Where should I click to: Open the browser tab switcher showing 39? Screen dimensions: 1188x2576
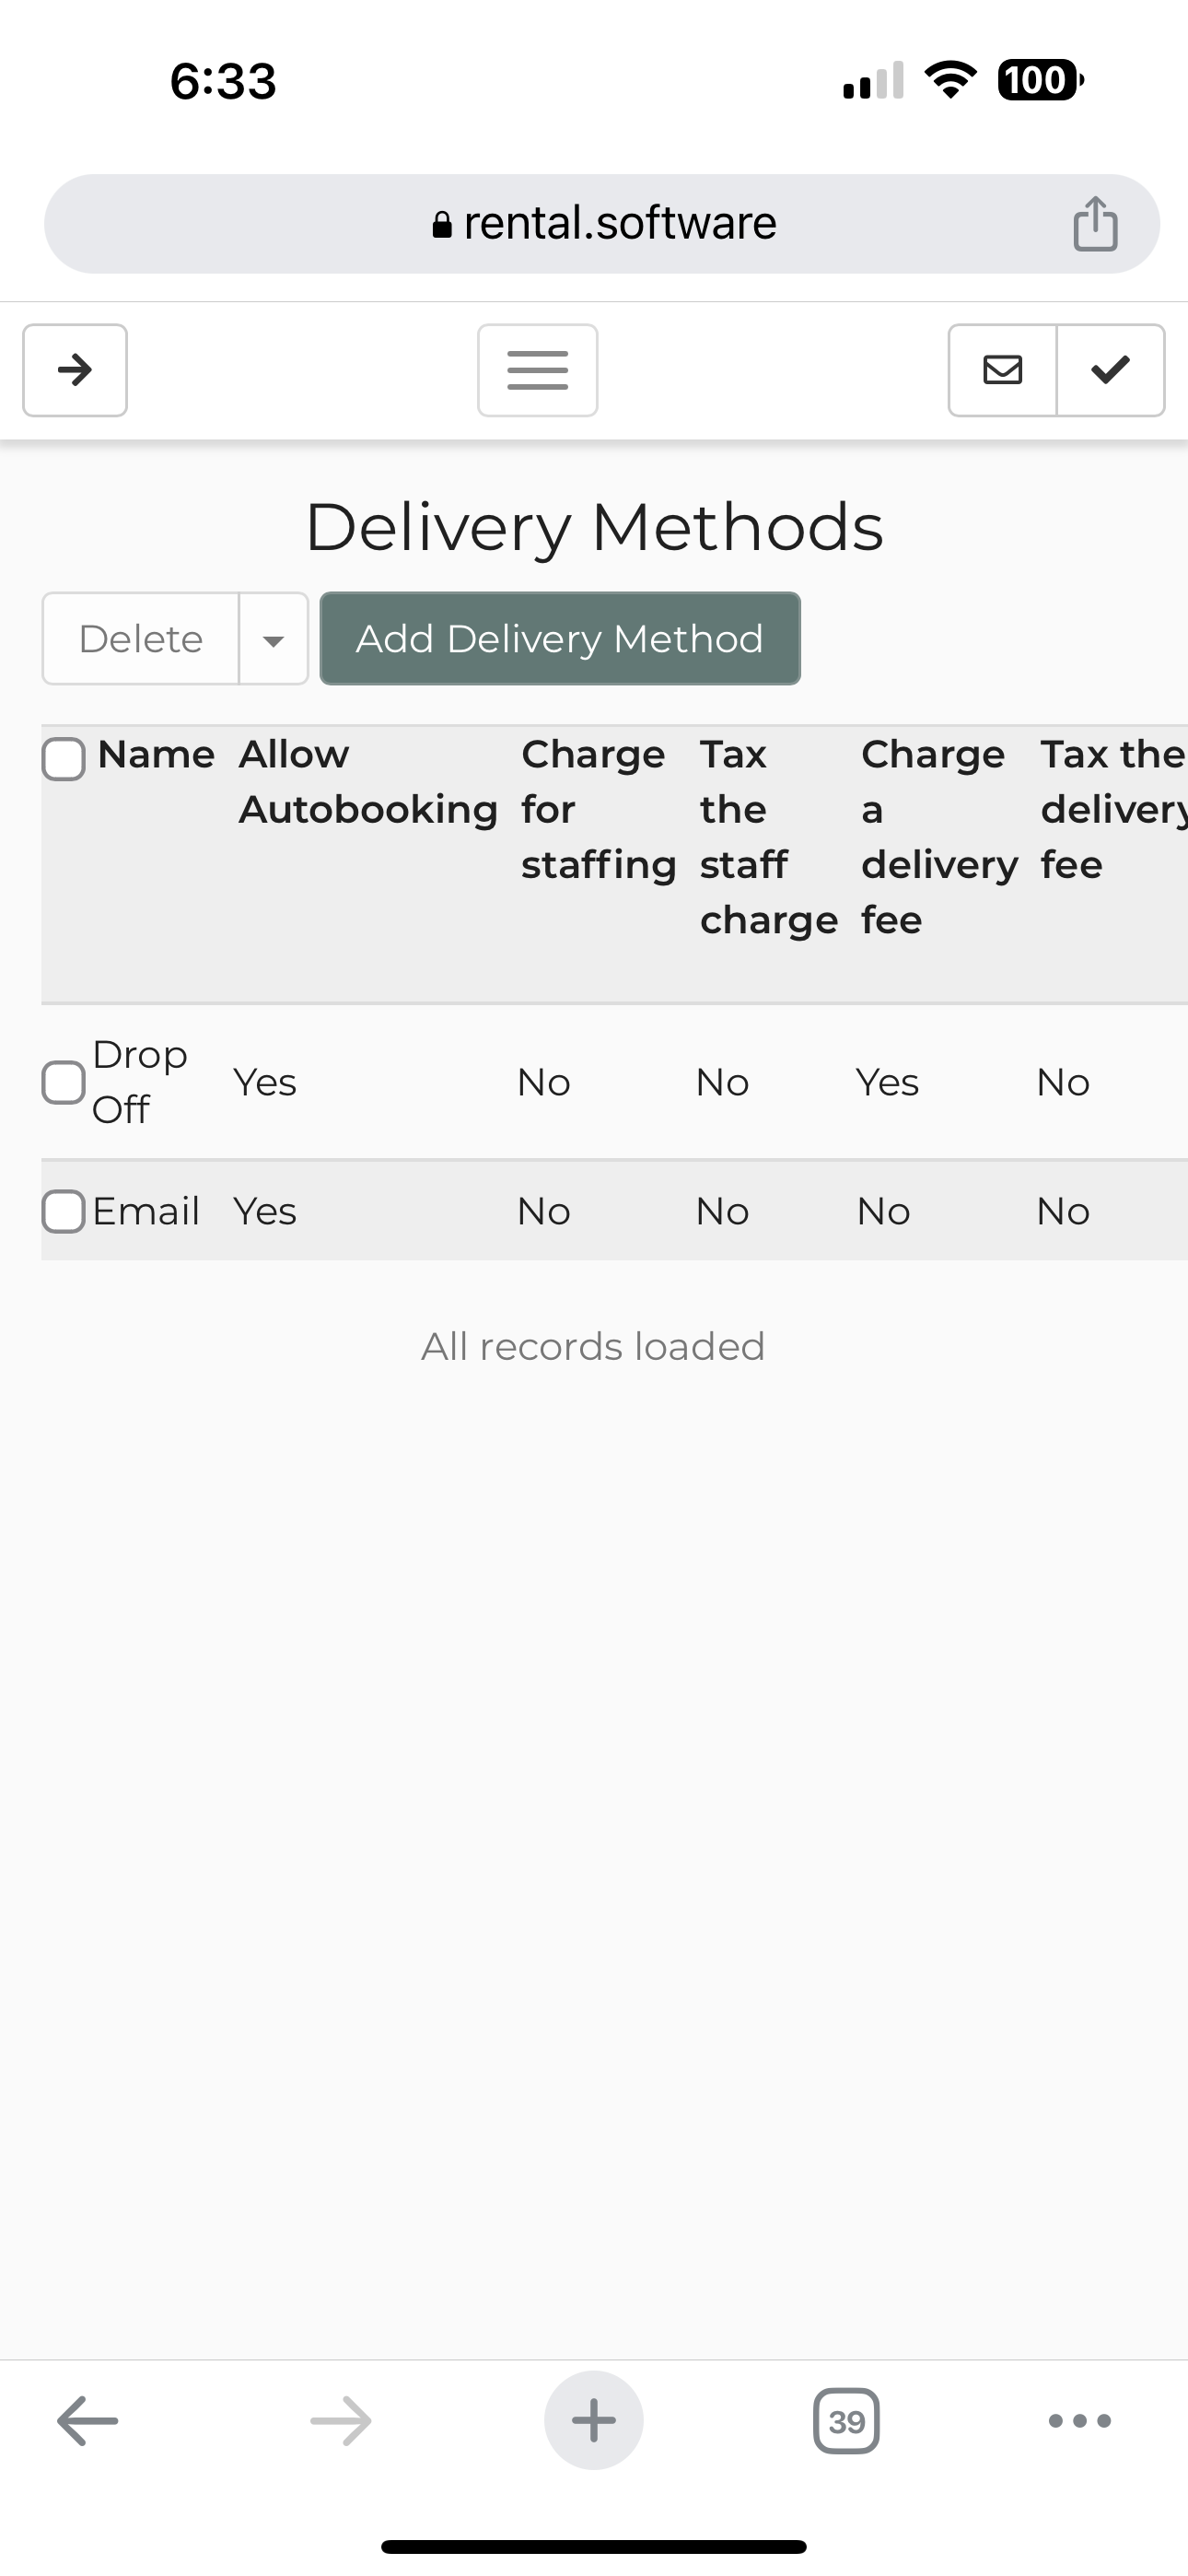(846, 2421)
